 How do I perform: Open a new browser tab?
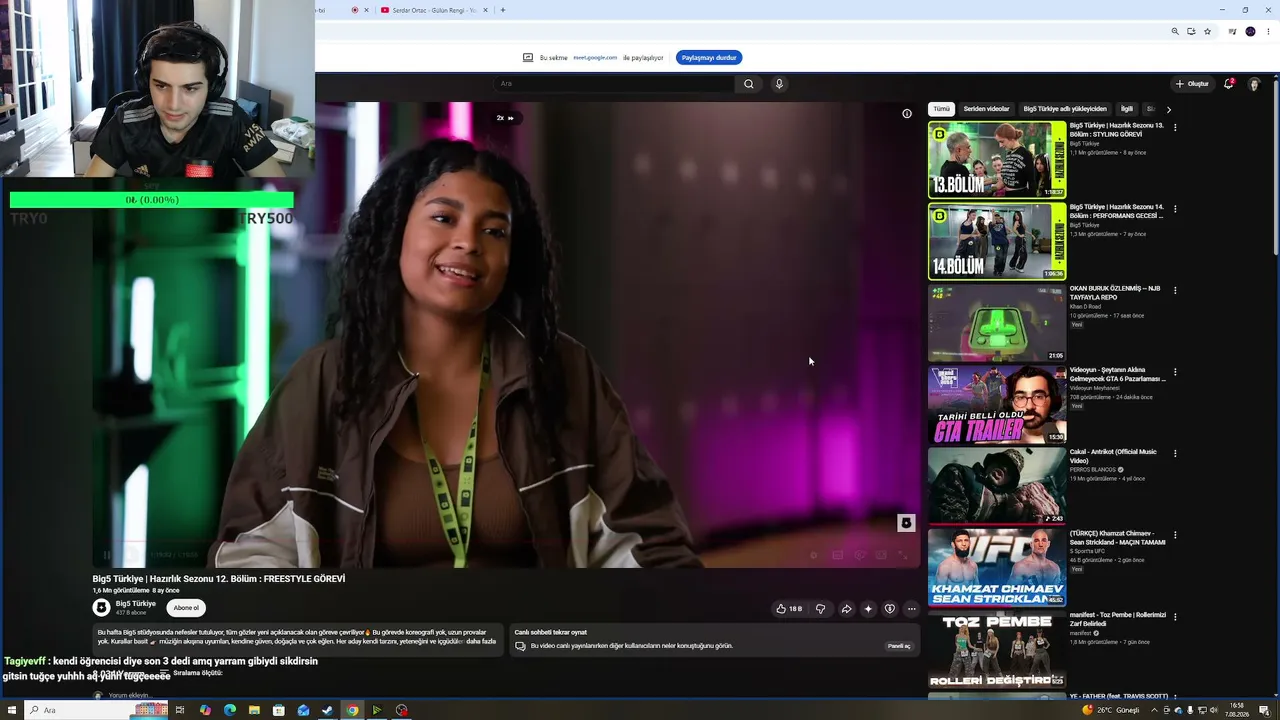point(502,10)
